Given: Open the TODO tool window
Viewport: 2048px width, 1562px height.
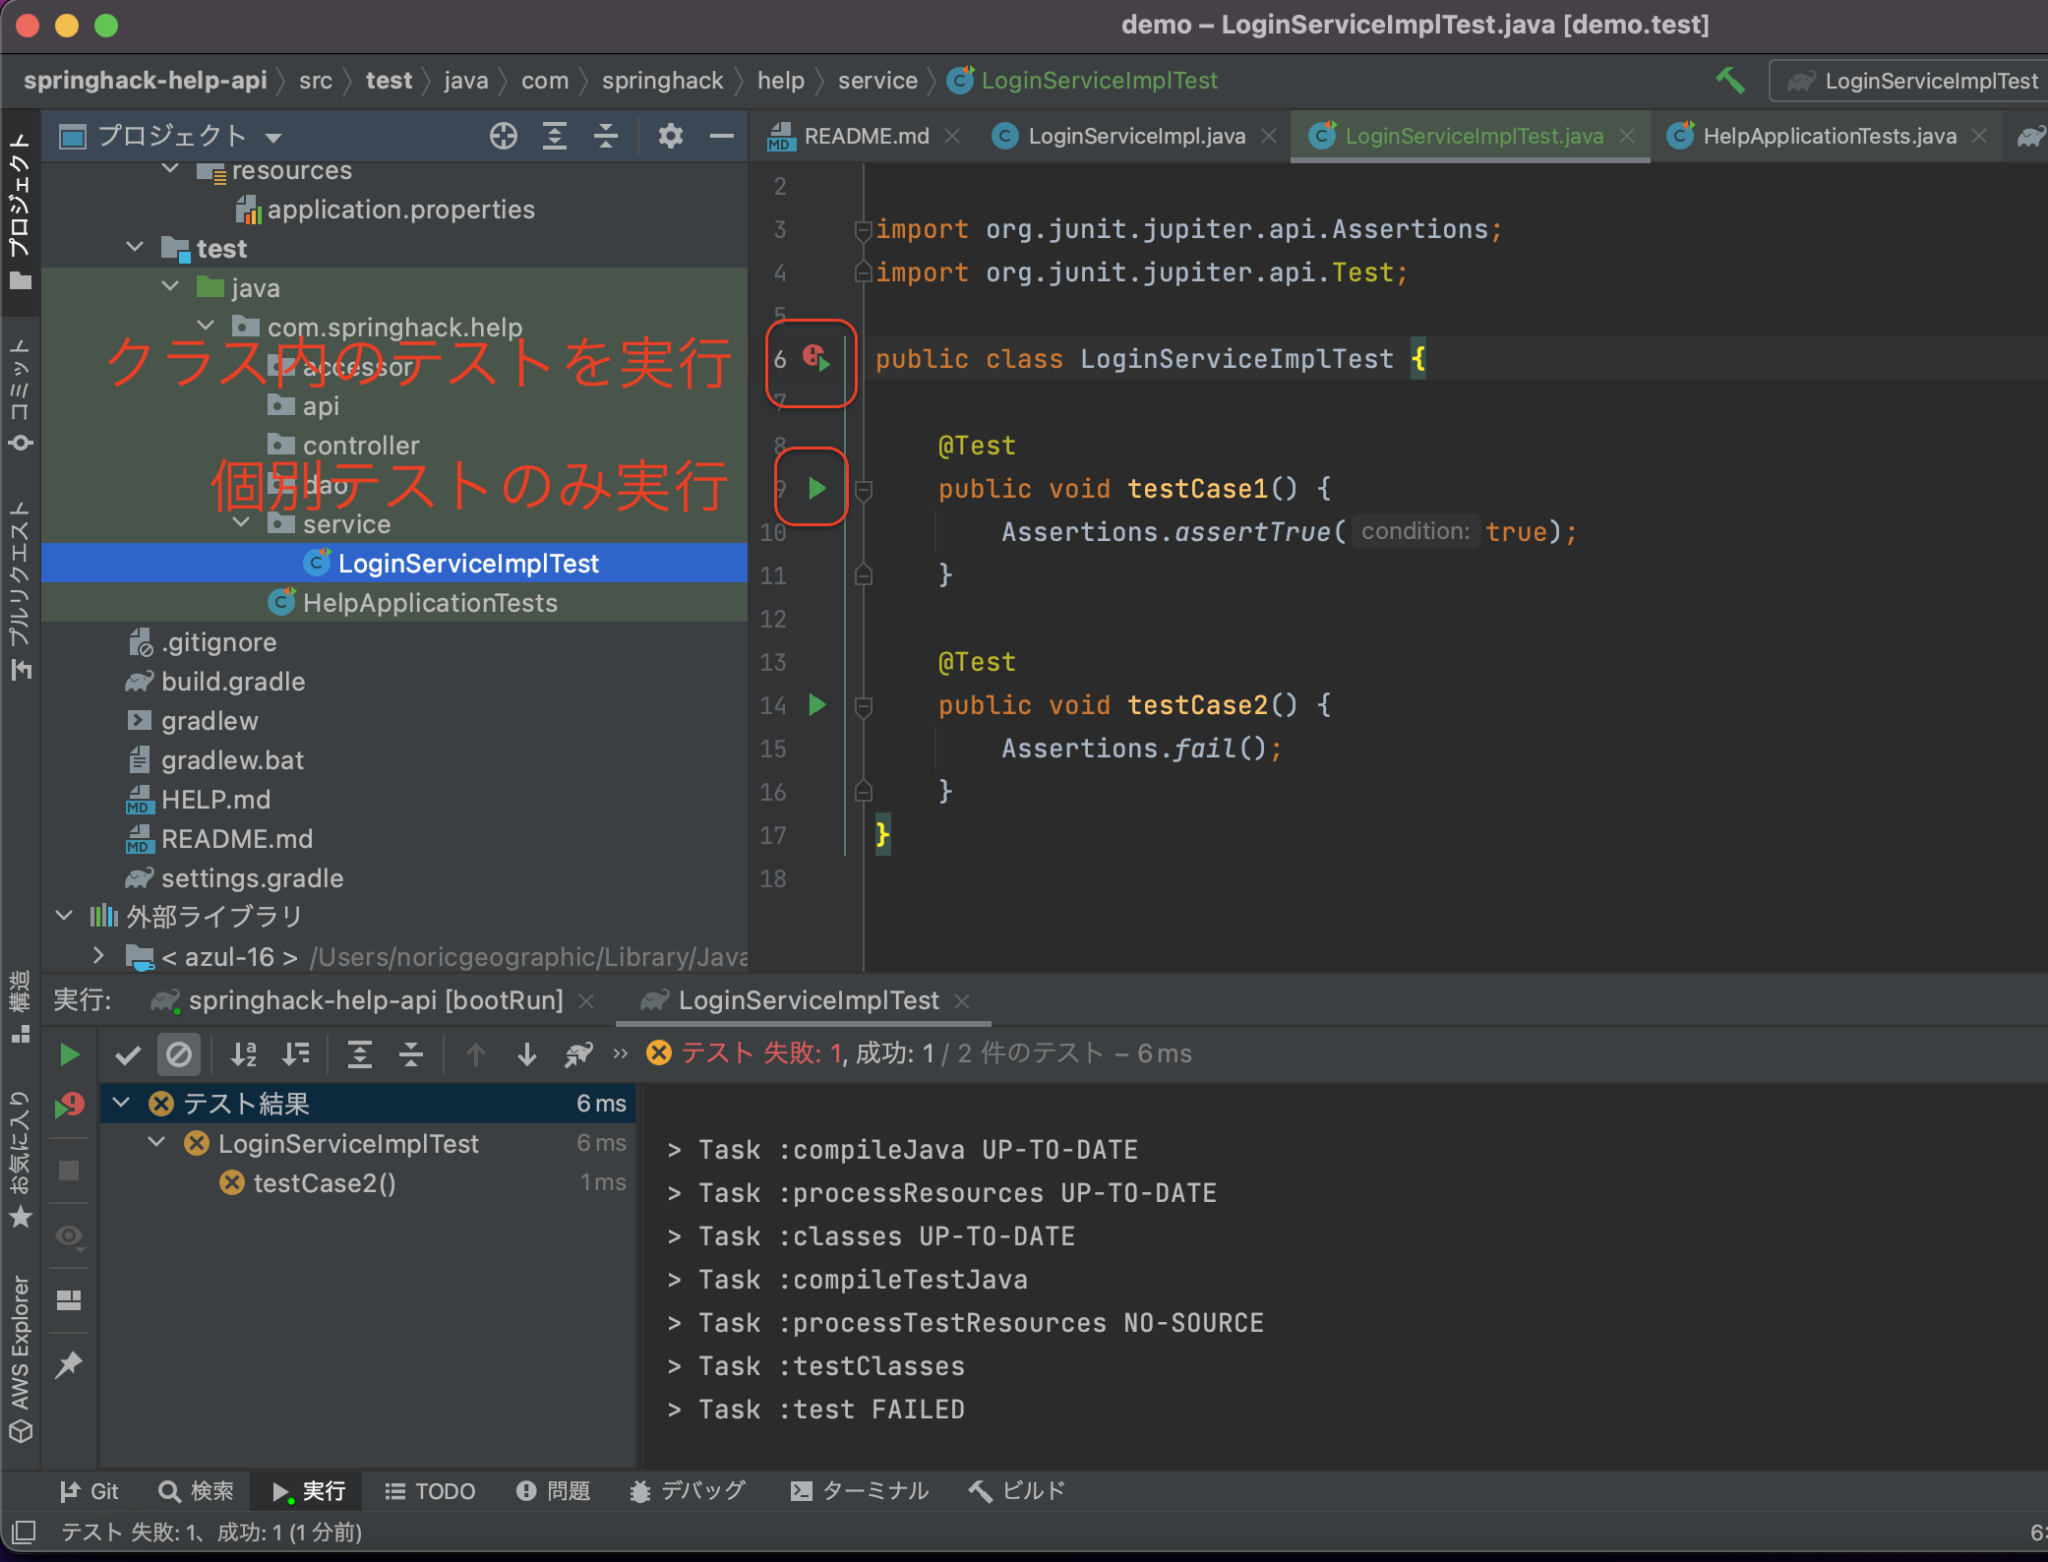Looking at the screenshot, I should [430, 1490].
